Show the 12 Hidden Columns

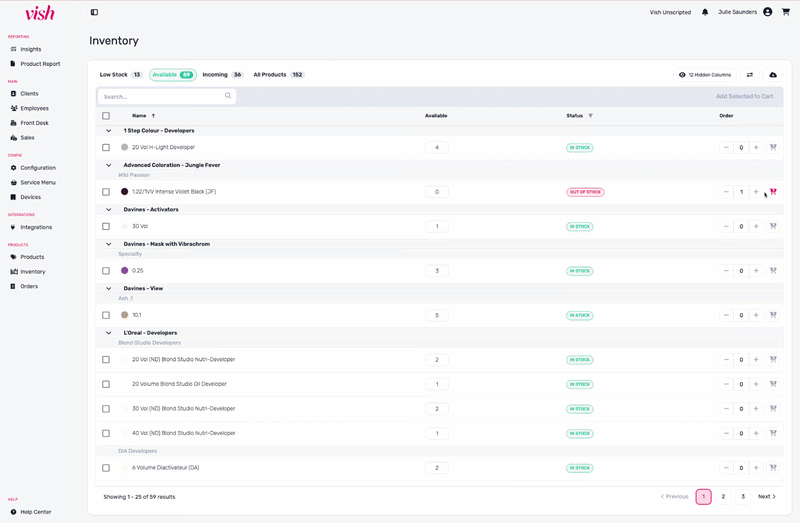pos(705,75)
